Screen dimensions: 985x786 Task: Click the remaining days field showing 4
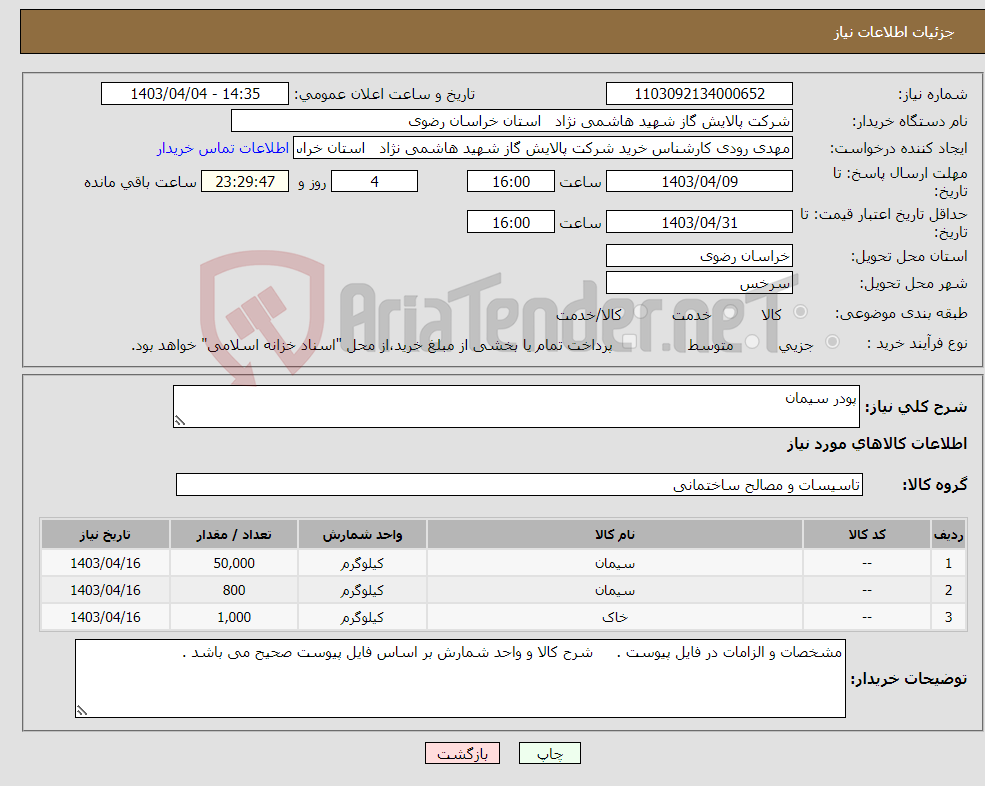374,182
